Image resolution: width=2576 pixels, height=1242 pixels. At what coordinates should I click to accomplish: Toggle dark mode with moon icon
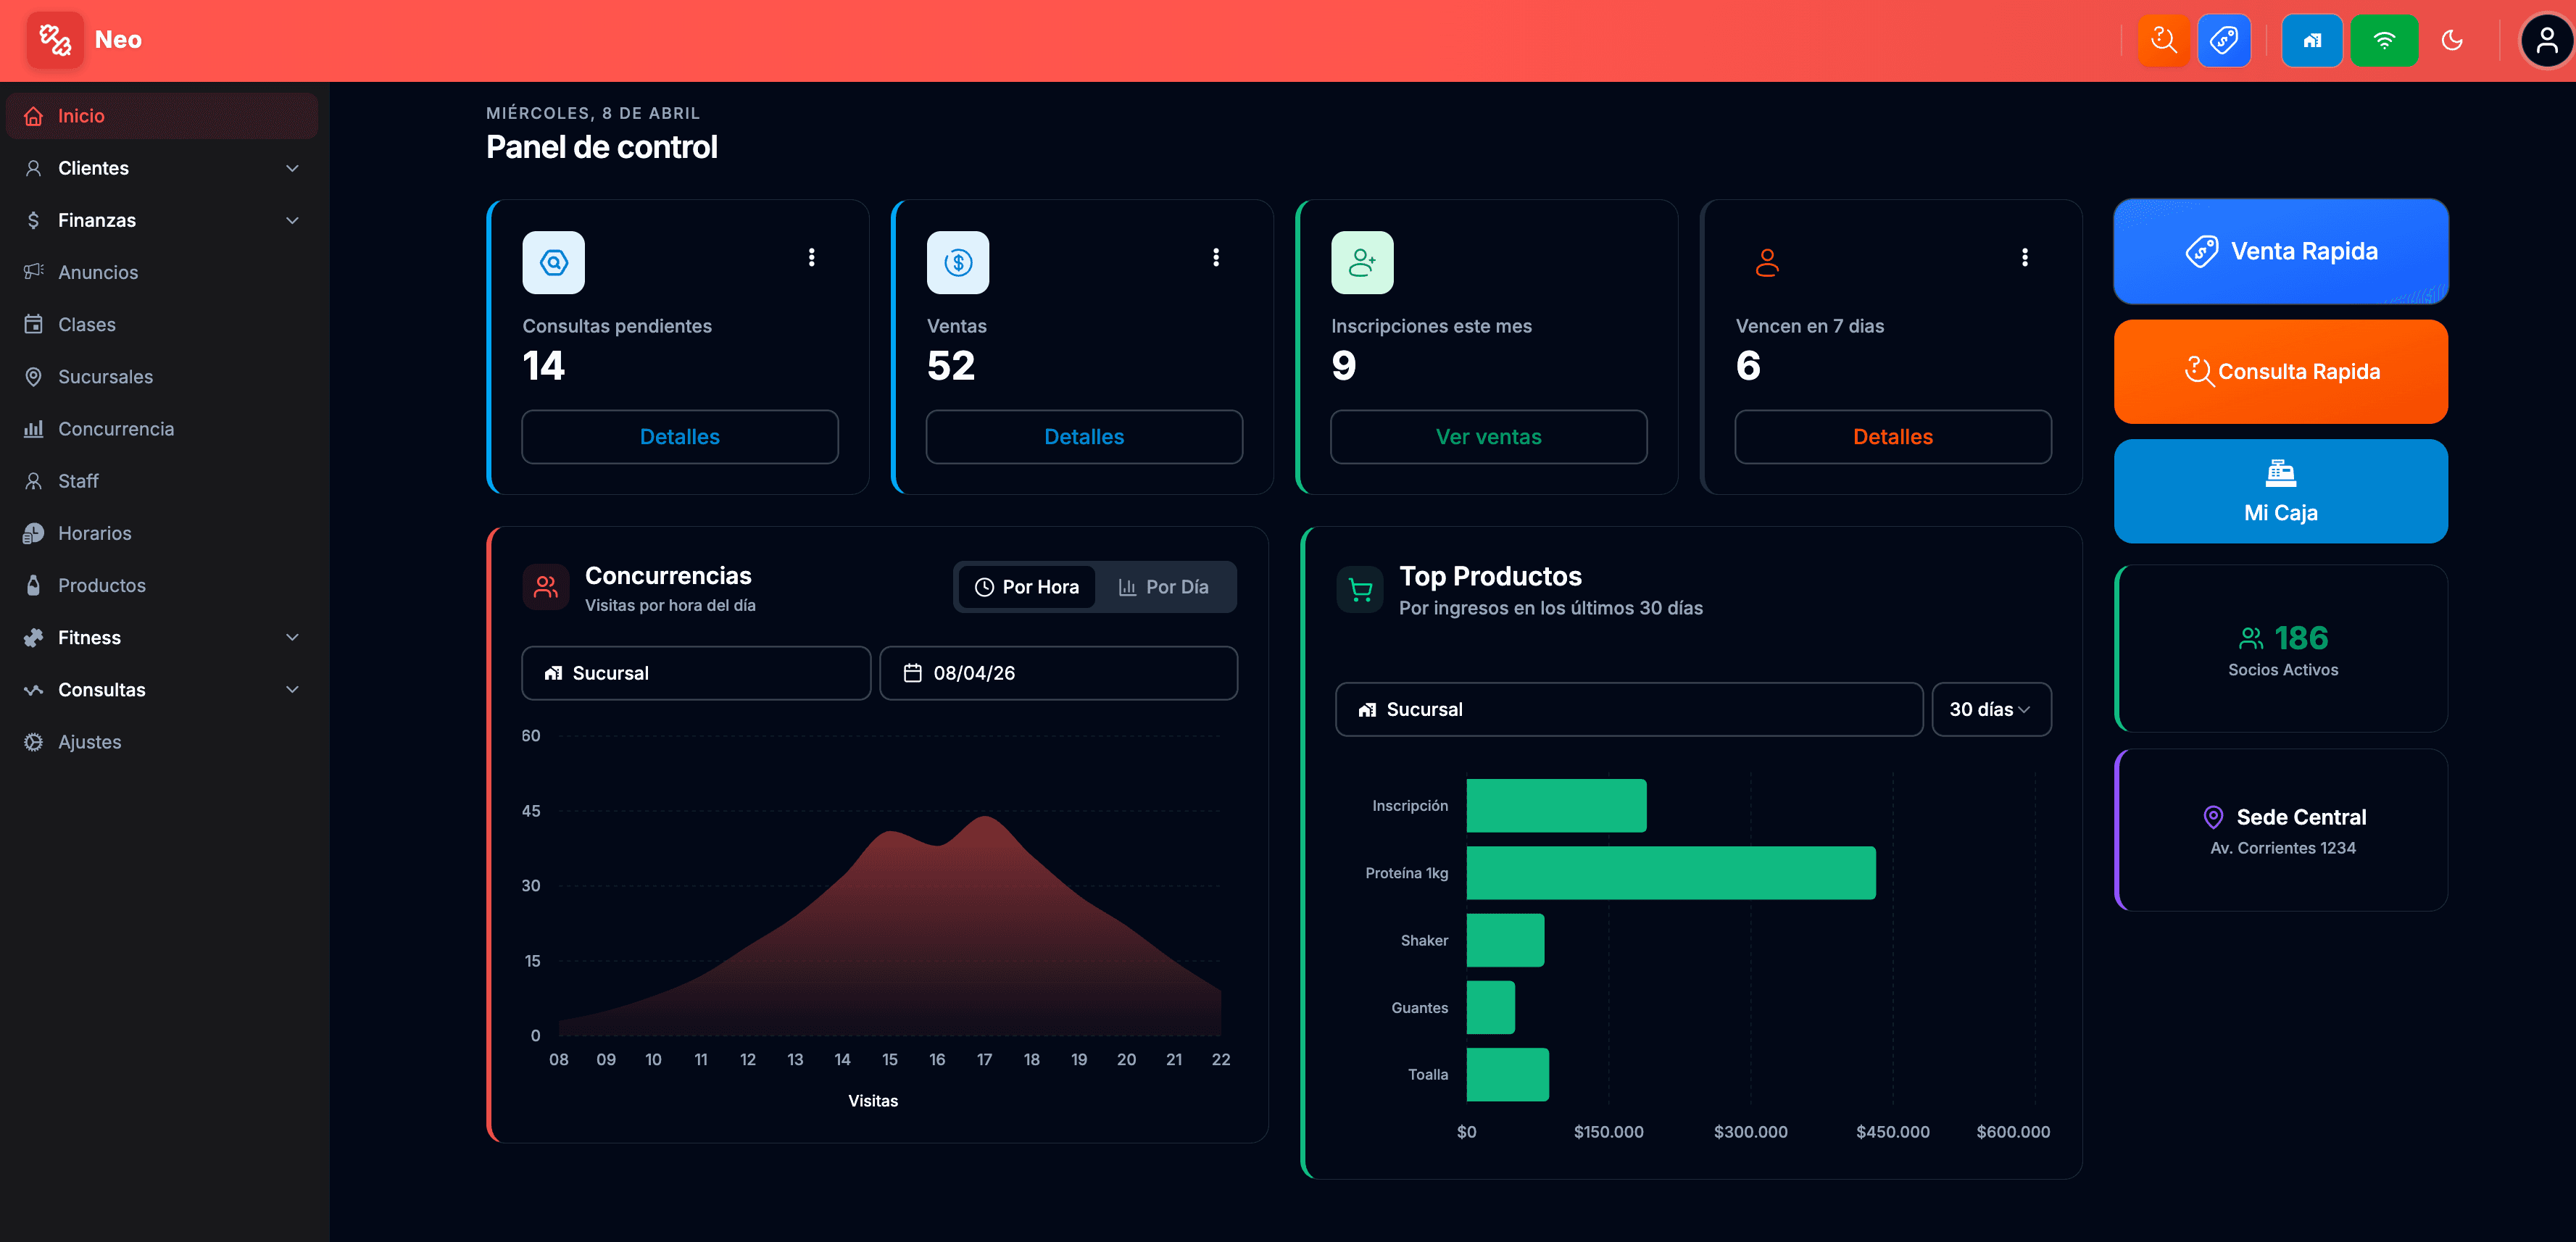tap(2451, 41)
